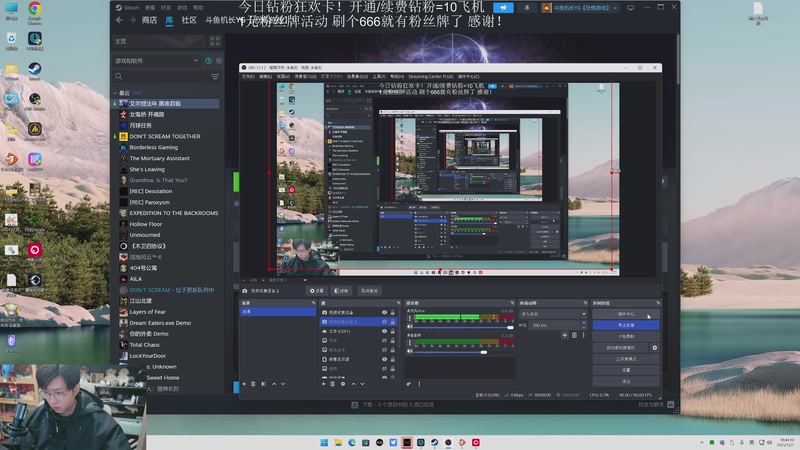Move scene up arrow in OBS scenes panel
The image size is (800, 450).
click(274, 384)
